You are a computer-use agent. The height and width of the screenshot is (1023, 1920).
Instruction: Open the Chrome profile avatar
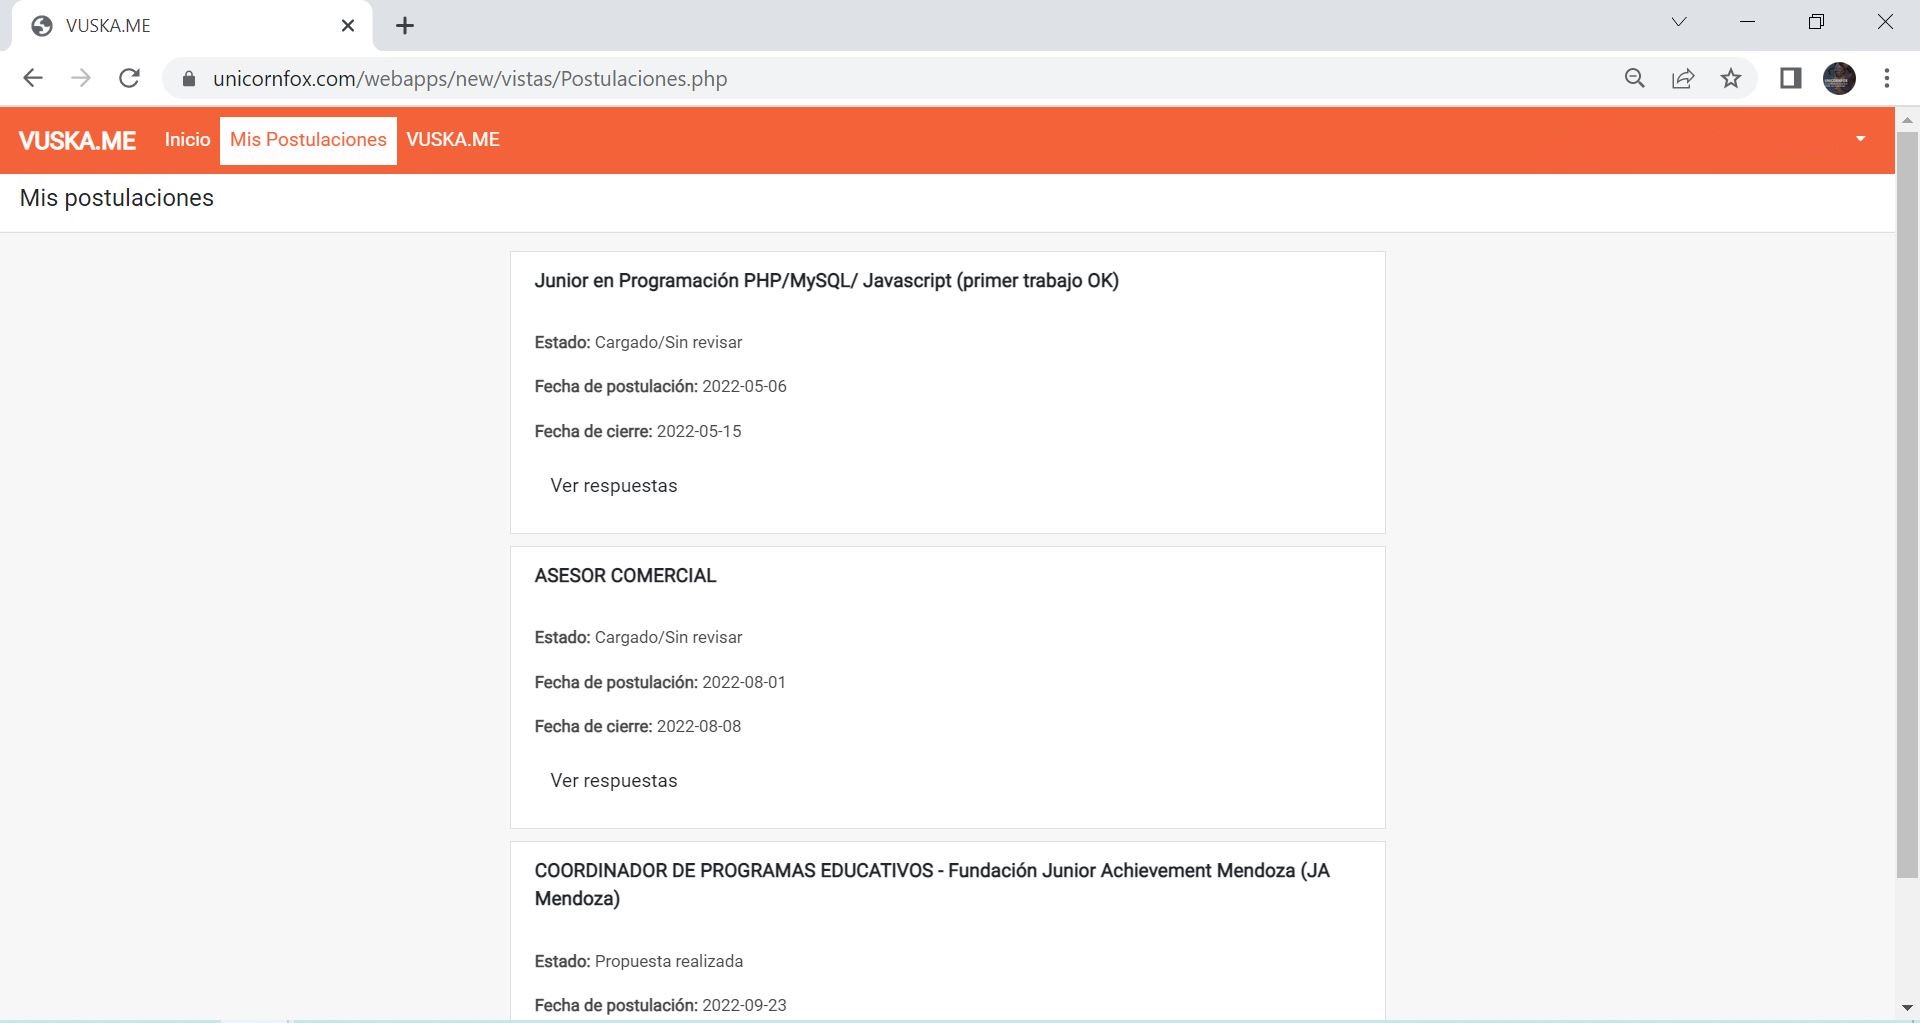(x=1839, y=78)
